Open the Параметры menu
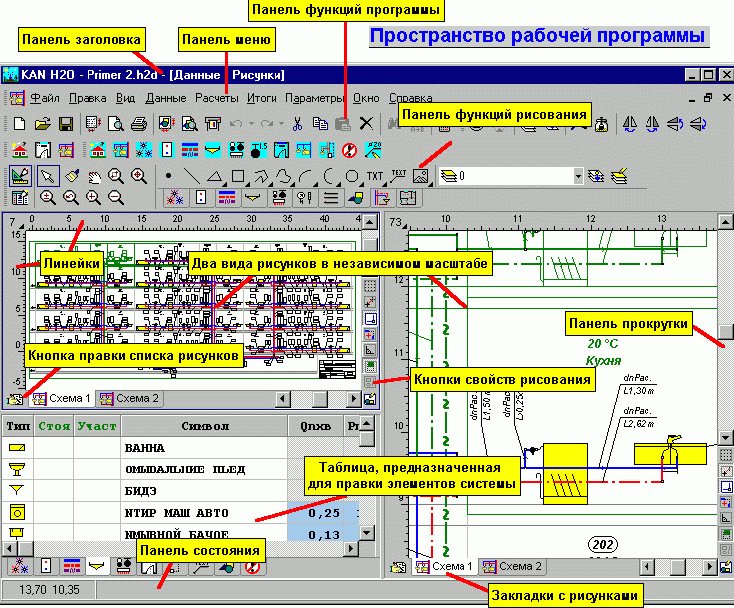 click(315, 98)
